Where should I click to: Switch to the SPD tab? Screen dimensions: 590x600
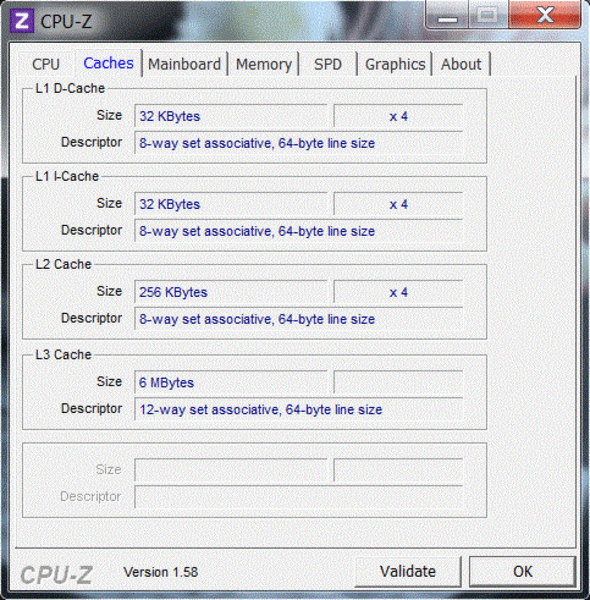(x=328, y=64)
